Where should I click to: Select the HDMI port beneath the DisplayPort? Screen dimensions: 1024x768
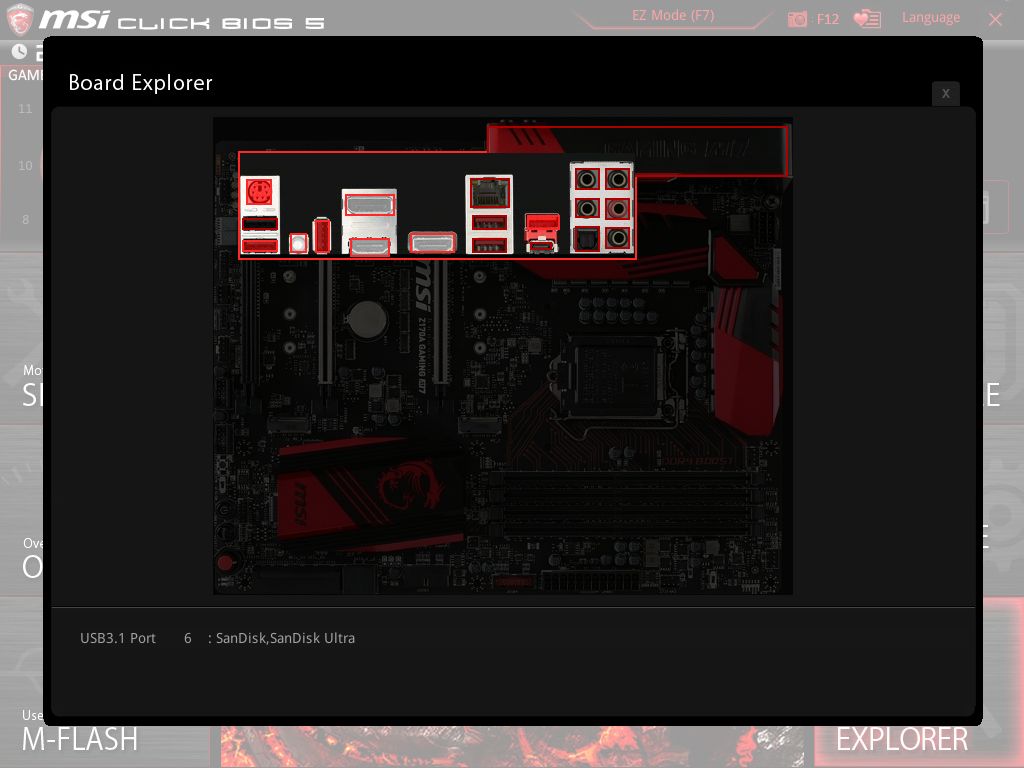click(370, 247)
